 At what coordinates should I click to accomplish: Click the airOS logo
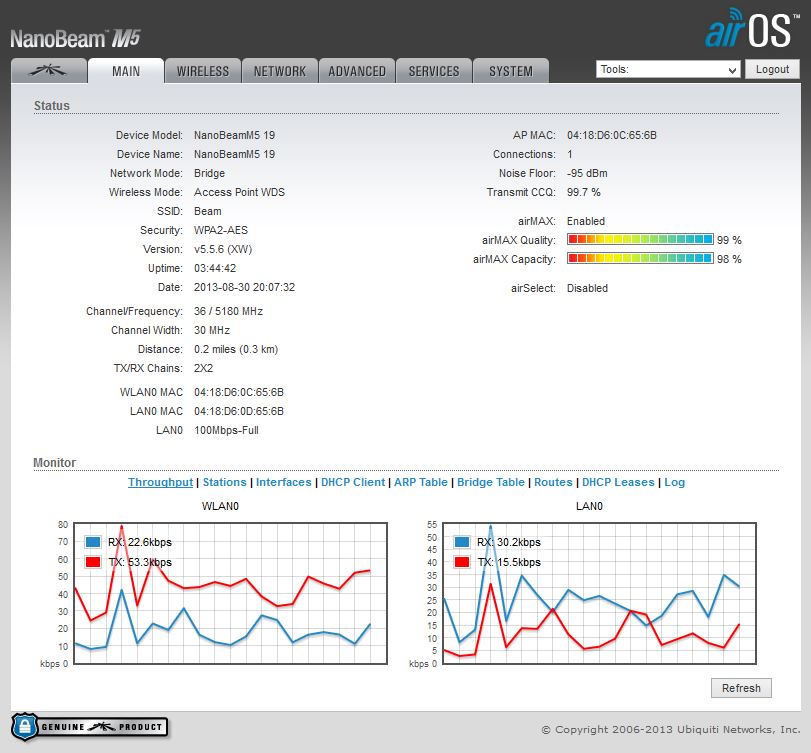pyautogui.click(x=751, y=28)
